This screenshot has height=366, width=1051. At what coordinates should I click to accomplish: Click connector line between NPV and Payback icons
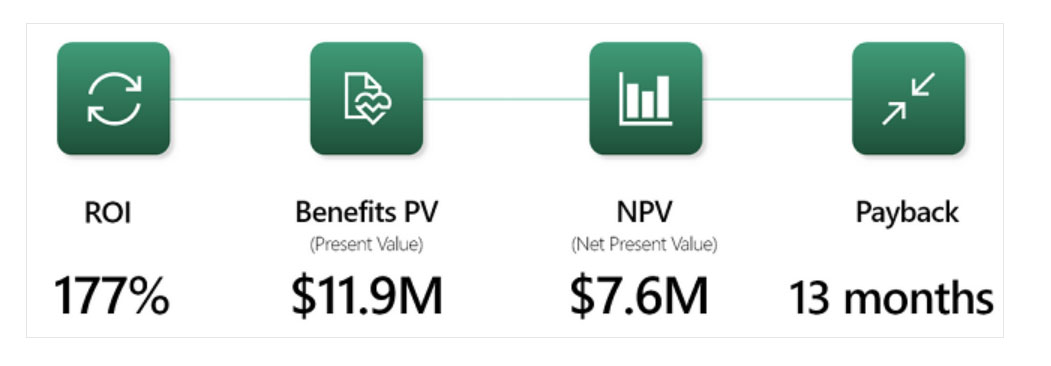tap(777, 99)
